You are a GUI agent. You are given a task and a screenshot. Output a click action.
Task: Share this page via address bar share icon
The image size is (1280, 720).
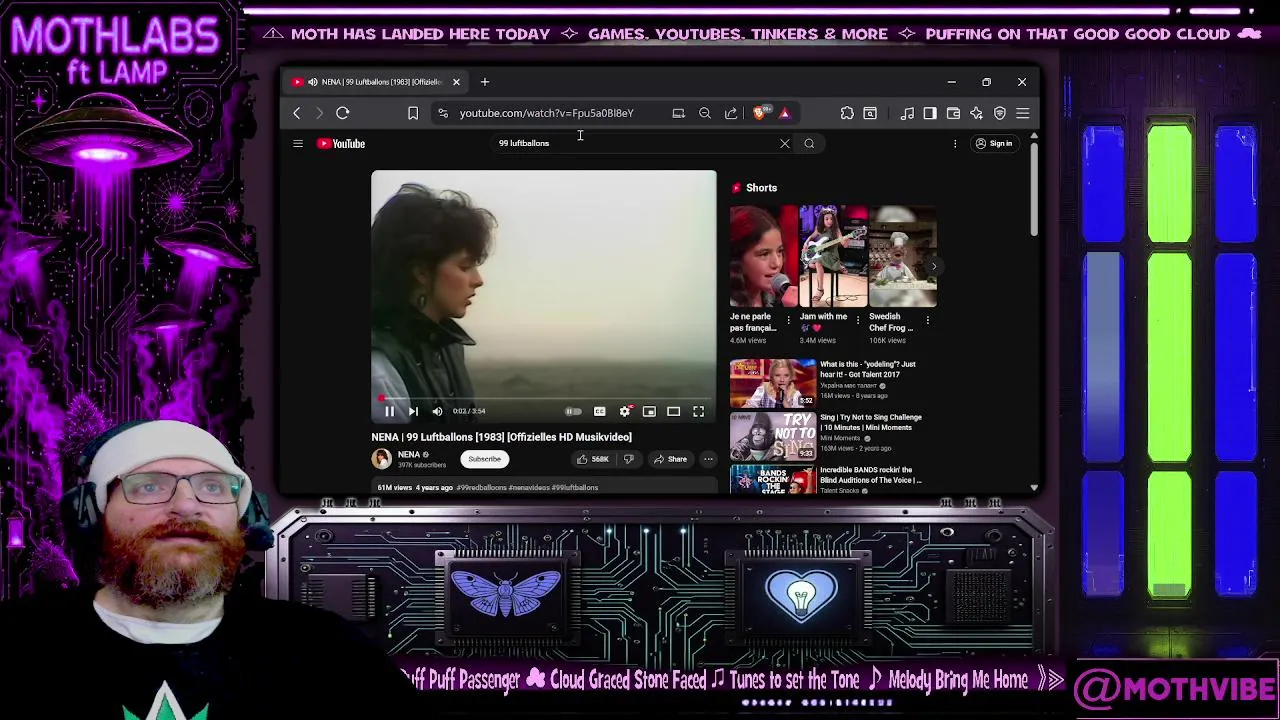(x=731, y=113)
